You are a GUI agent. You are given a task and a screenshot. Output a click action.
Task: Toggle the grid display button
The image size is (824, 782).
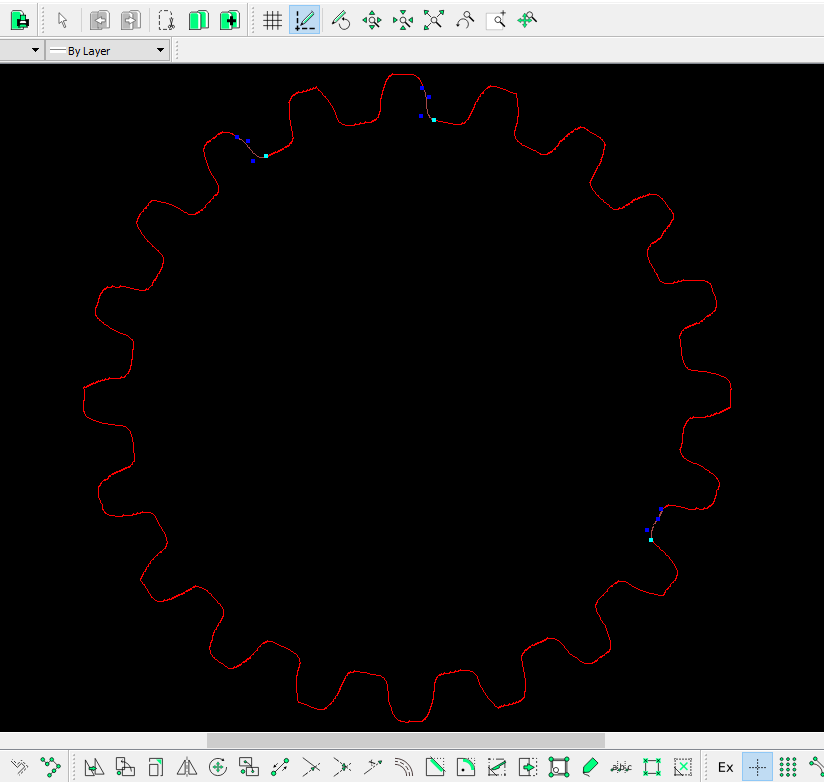pos(272,19)
